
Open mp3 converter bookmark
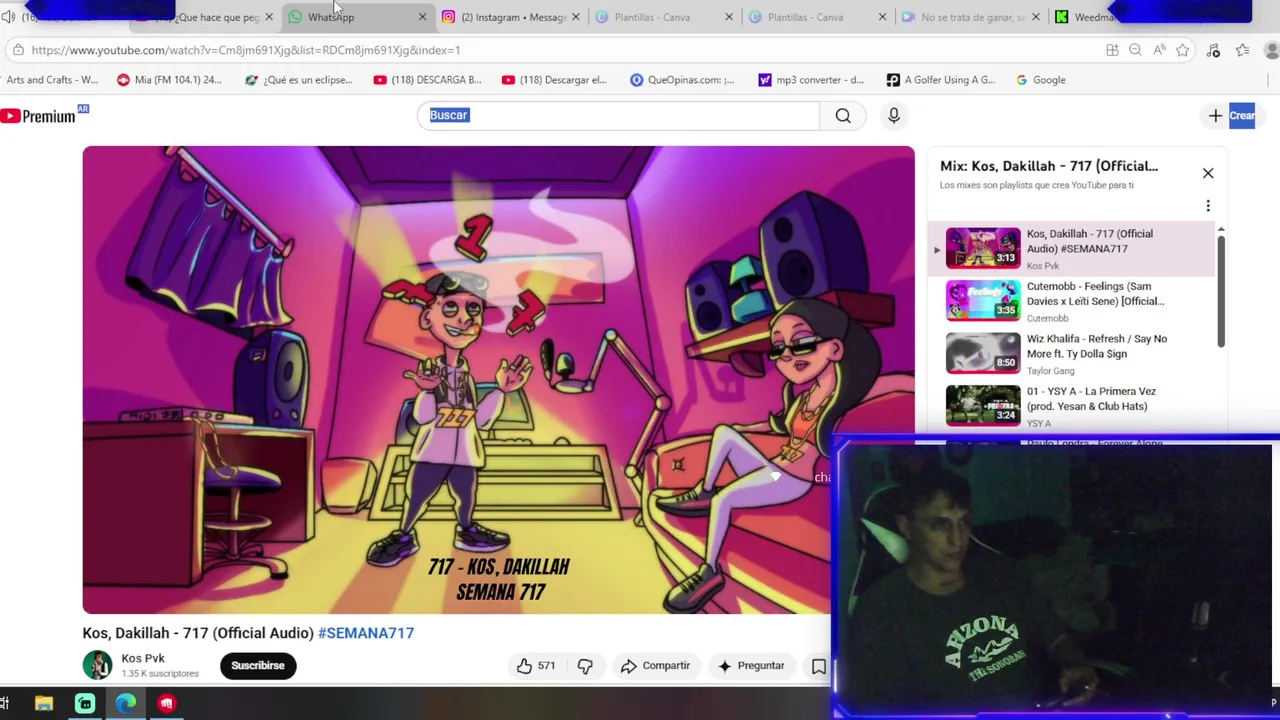pyautogui.click(x=811, y=80)
